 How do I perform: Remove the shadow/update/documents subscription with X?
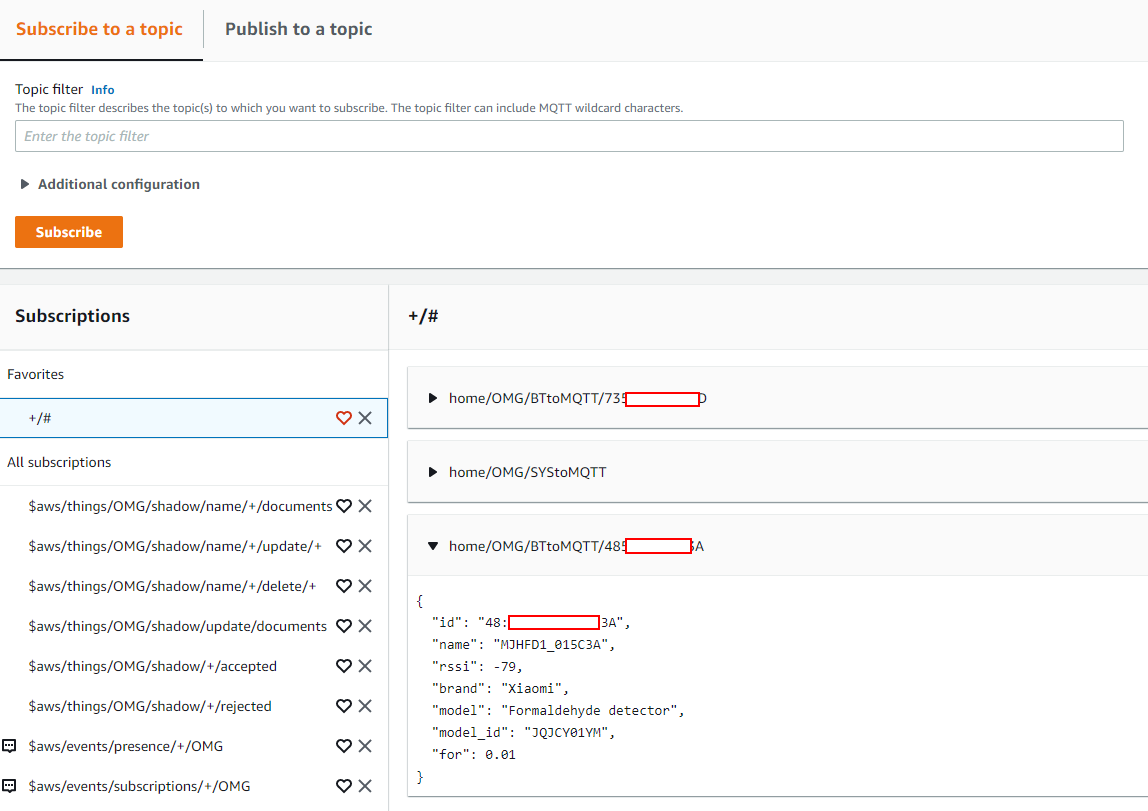(x=365, y=626)
